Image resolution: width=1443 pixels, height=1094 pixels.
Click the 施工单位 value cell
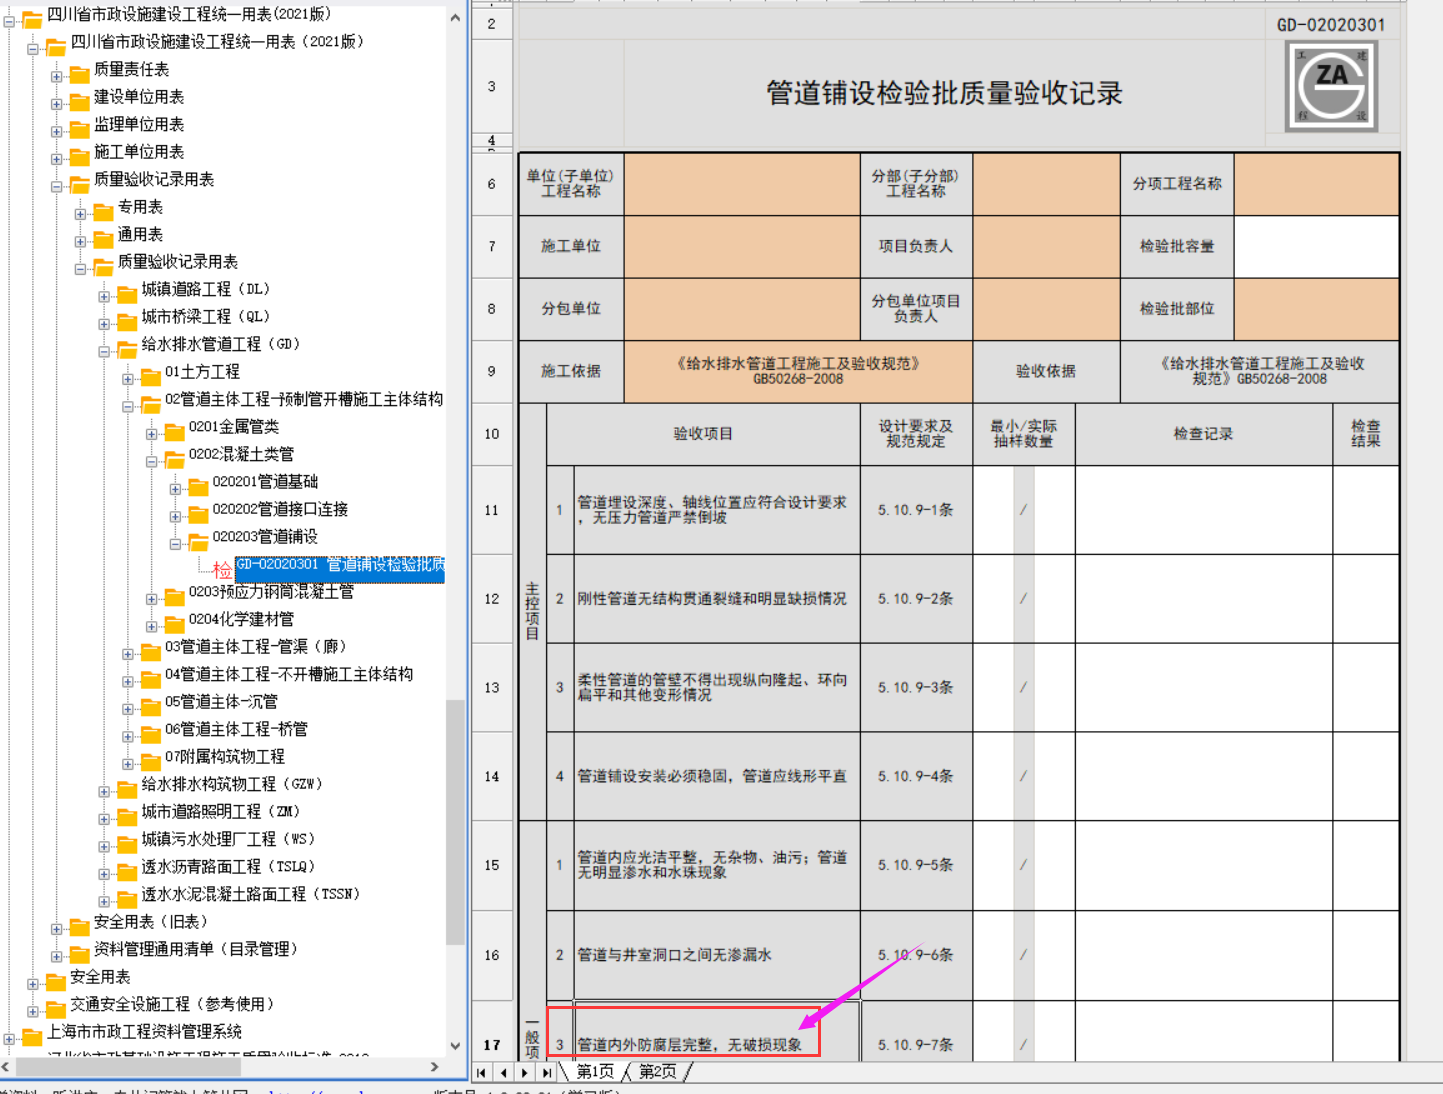click(x=742, y=246)
